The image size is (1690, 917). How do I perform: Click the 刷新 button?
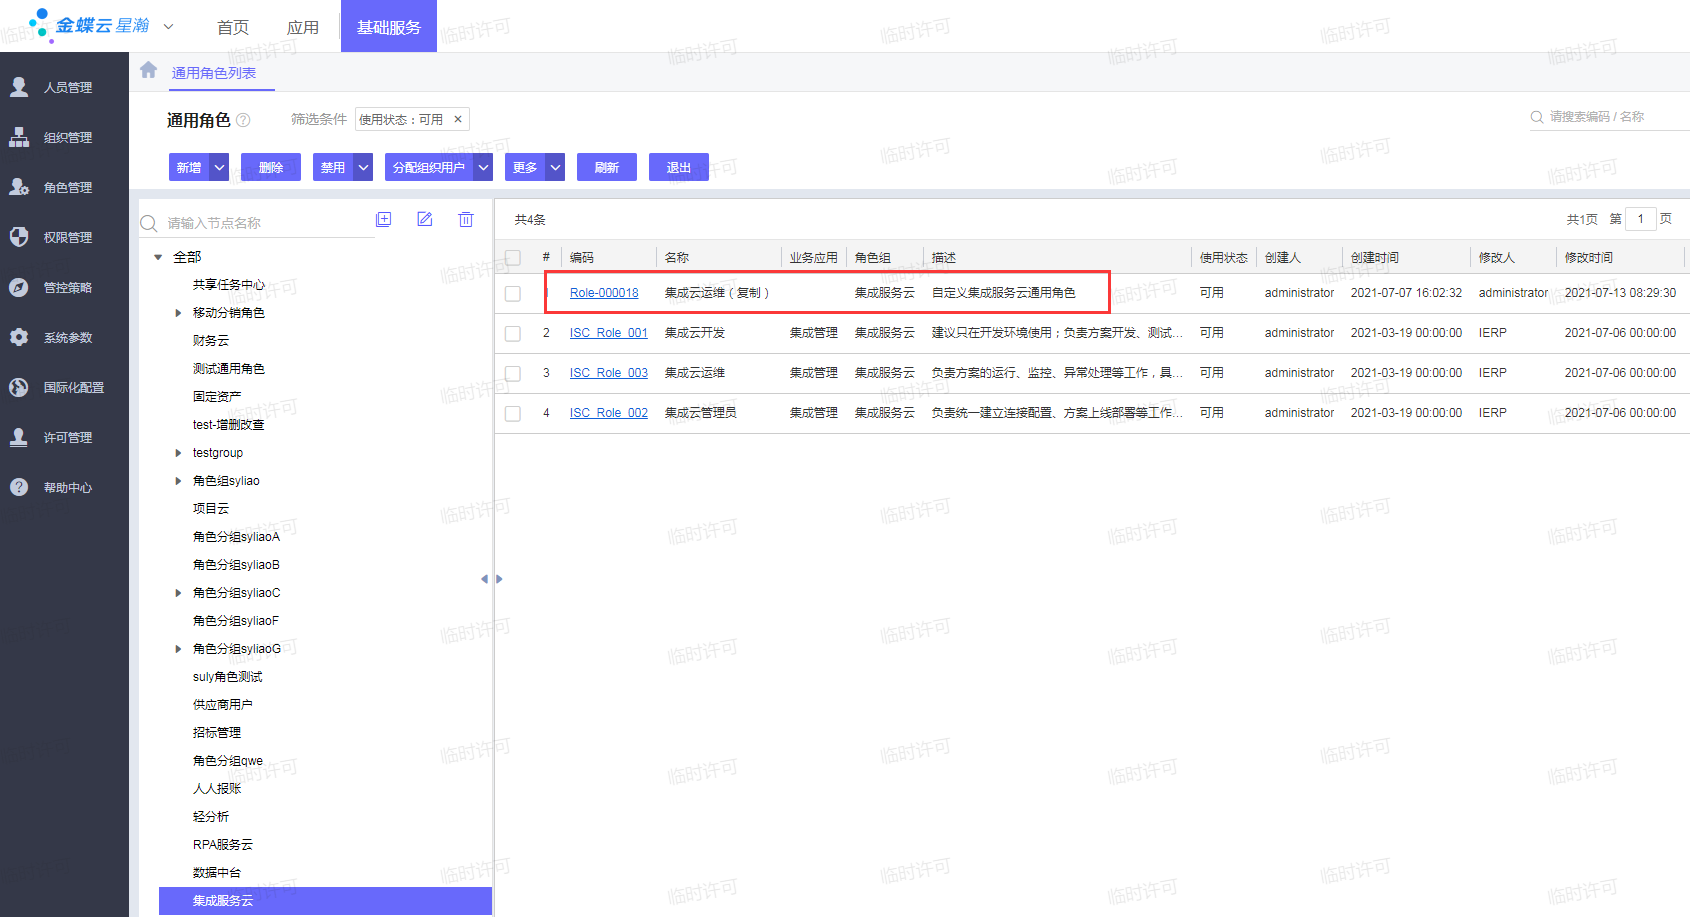(x=607, y=167)
